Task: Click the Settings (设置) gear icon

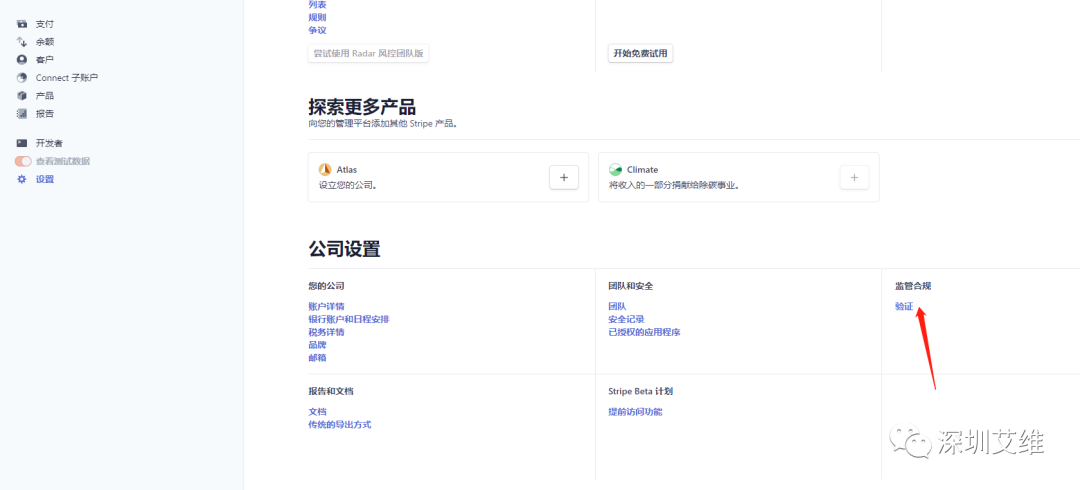Action: pos(22,179)
